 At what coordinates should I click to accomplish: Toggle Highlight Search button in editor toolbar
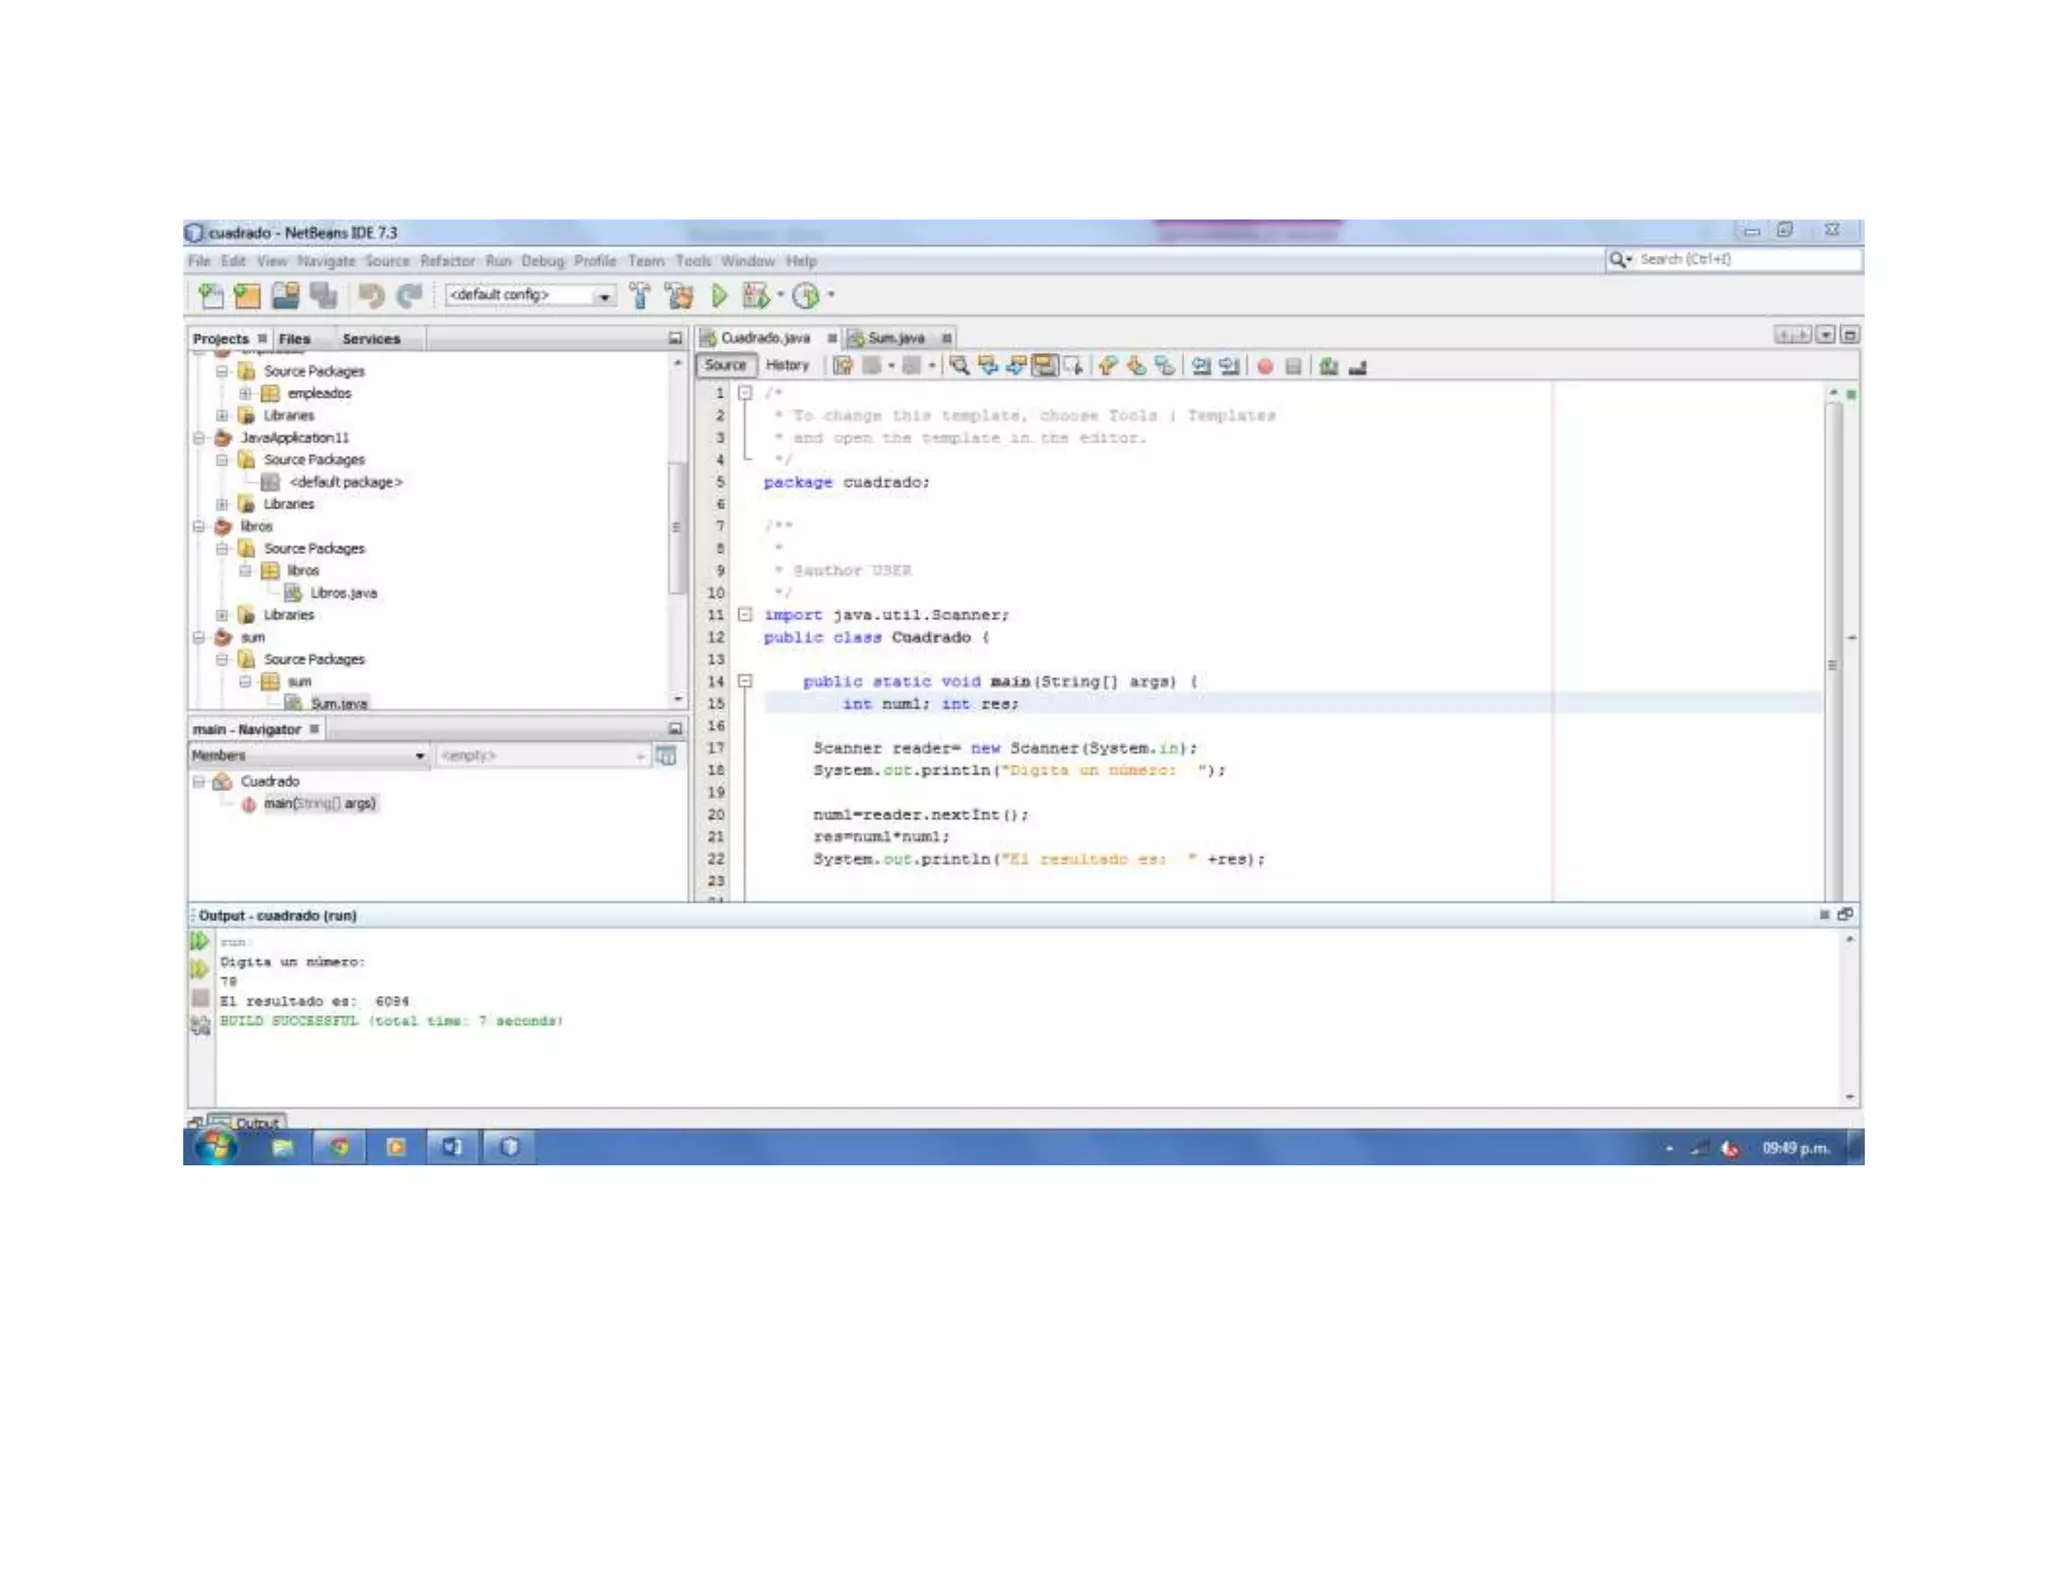tap(1045, 366)
